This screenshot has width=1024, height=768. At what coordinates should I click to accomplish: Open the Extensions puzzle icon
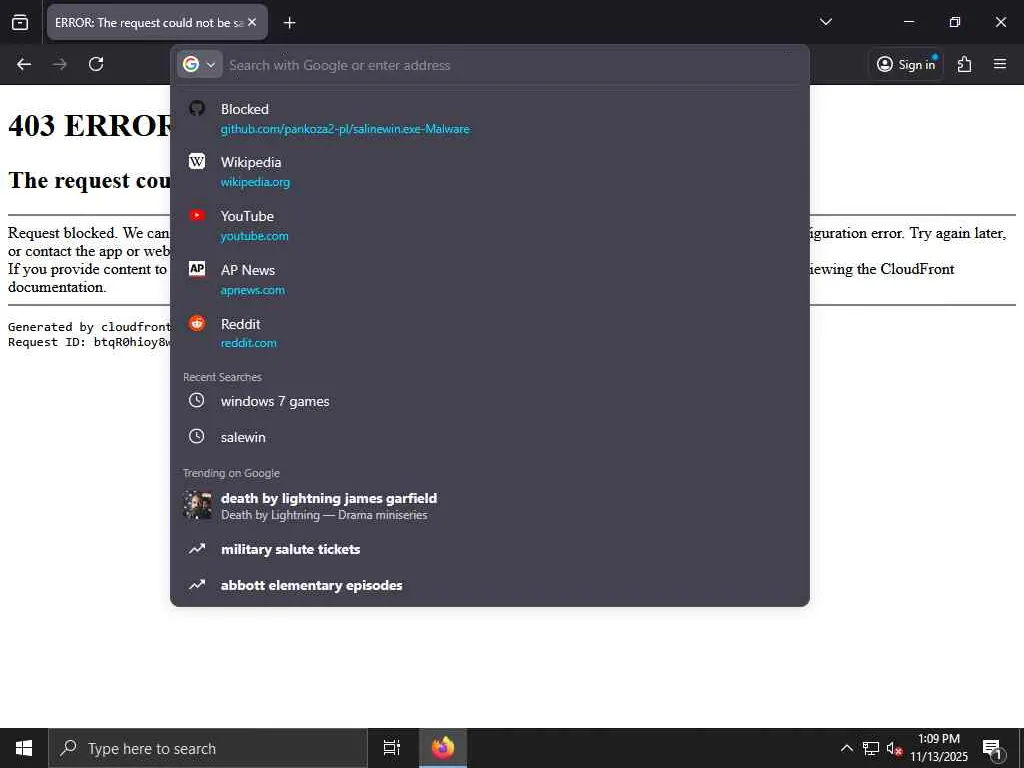point(964,64)
